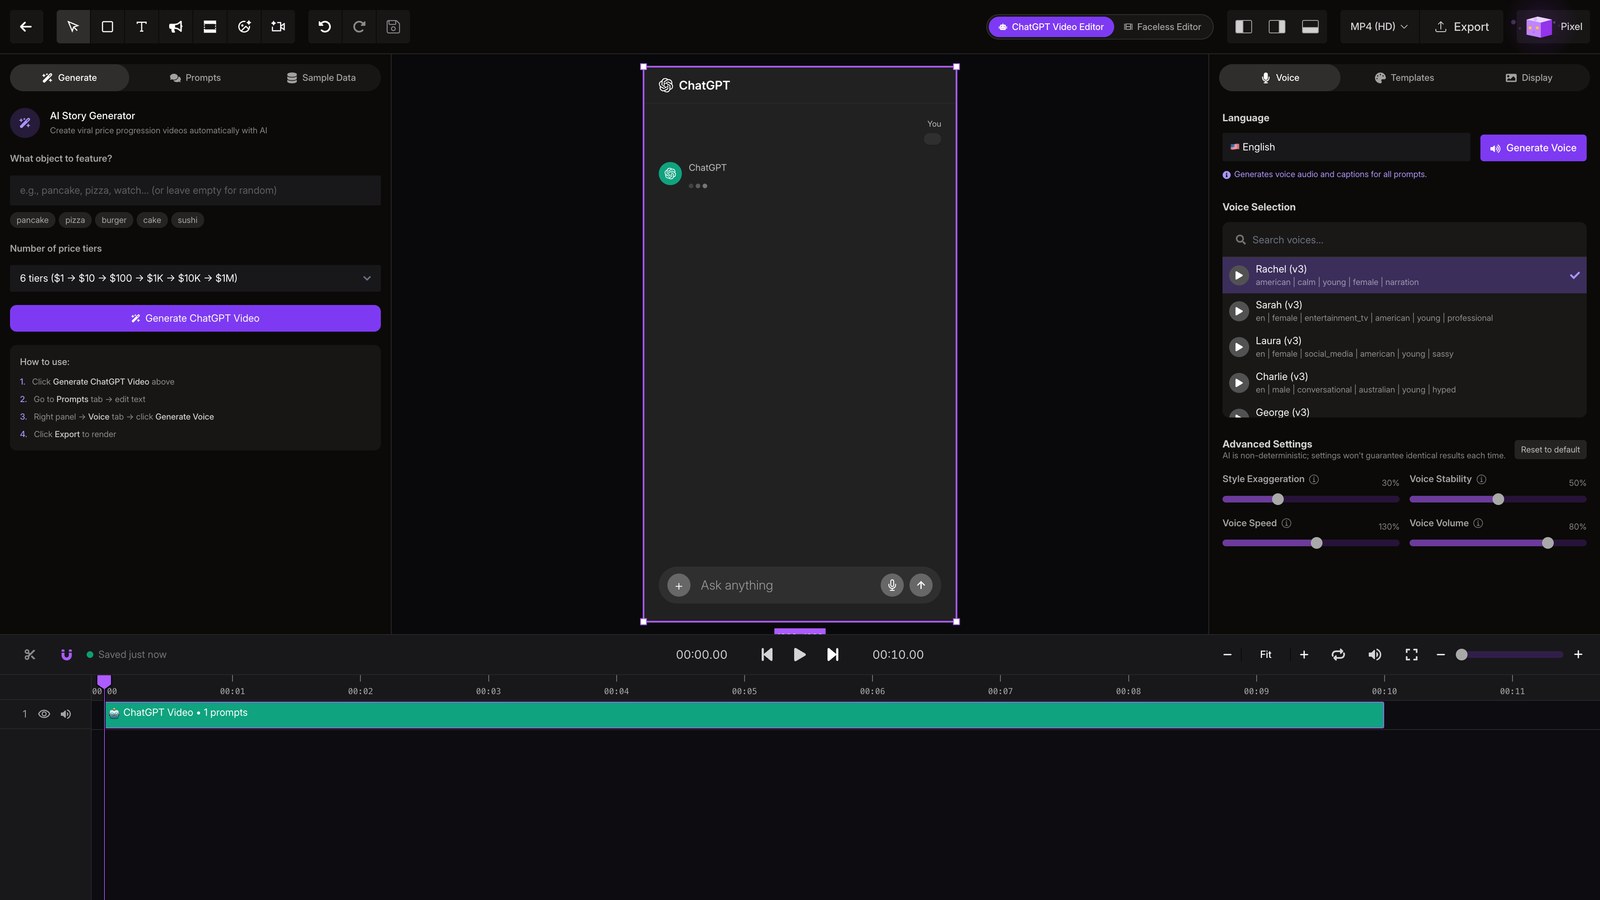
Task: Select the pointer selection tool
Action: tap(73, 27)
